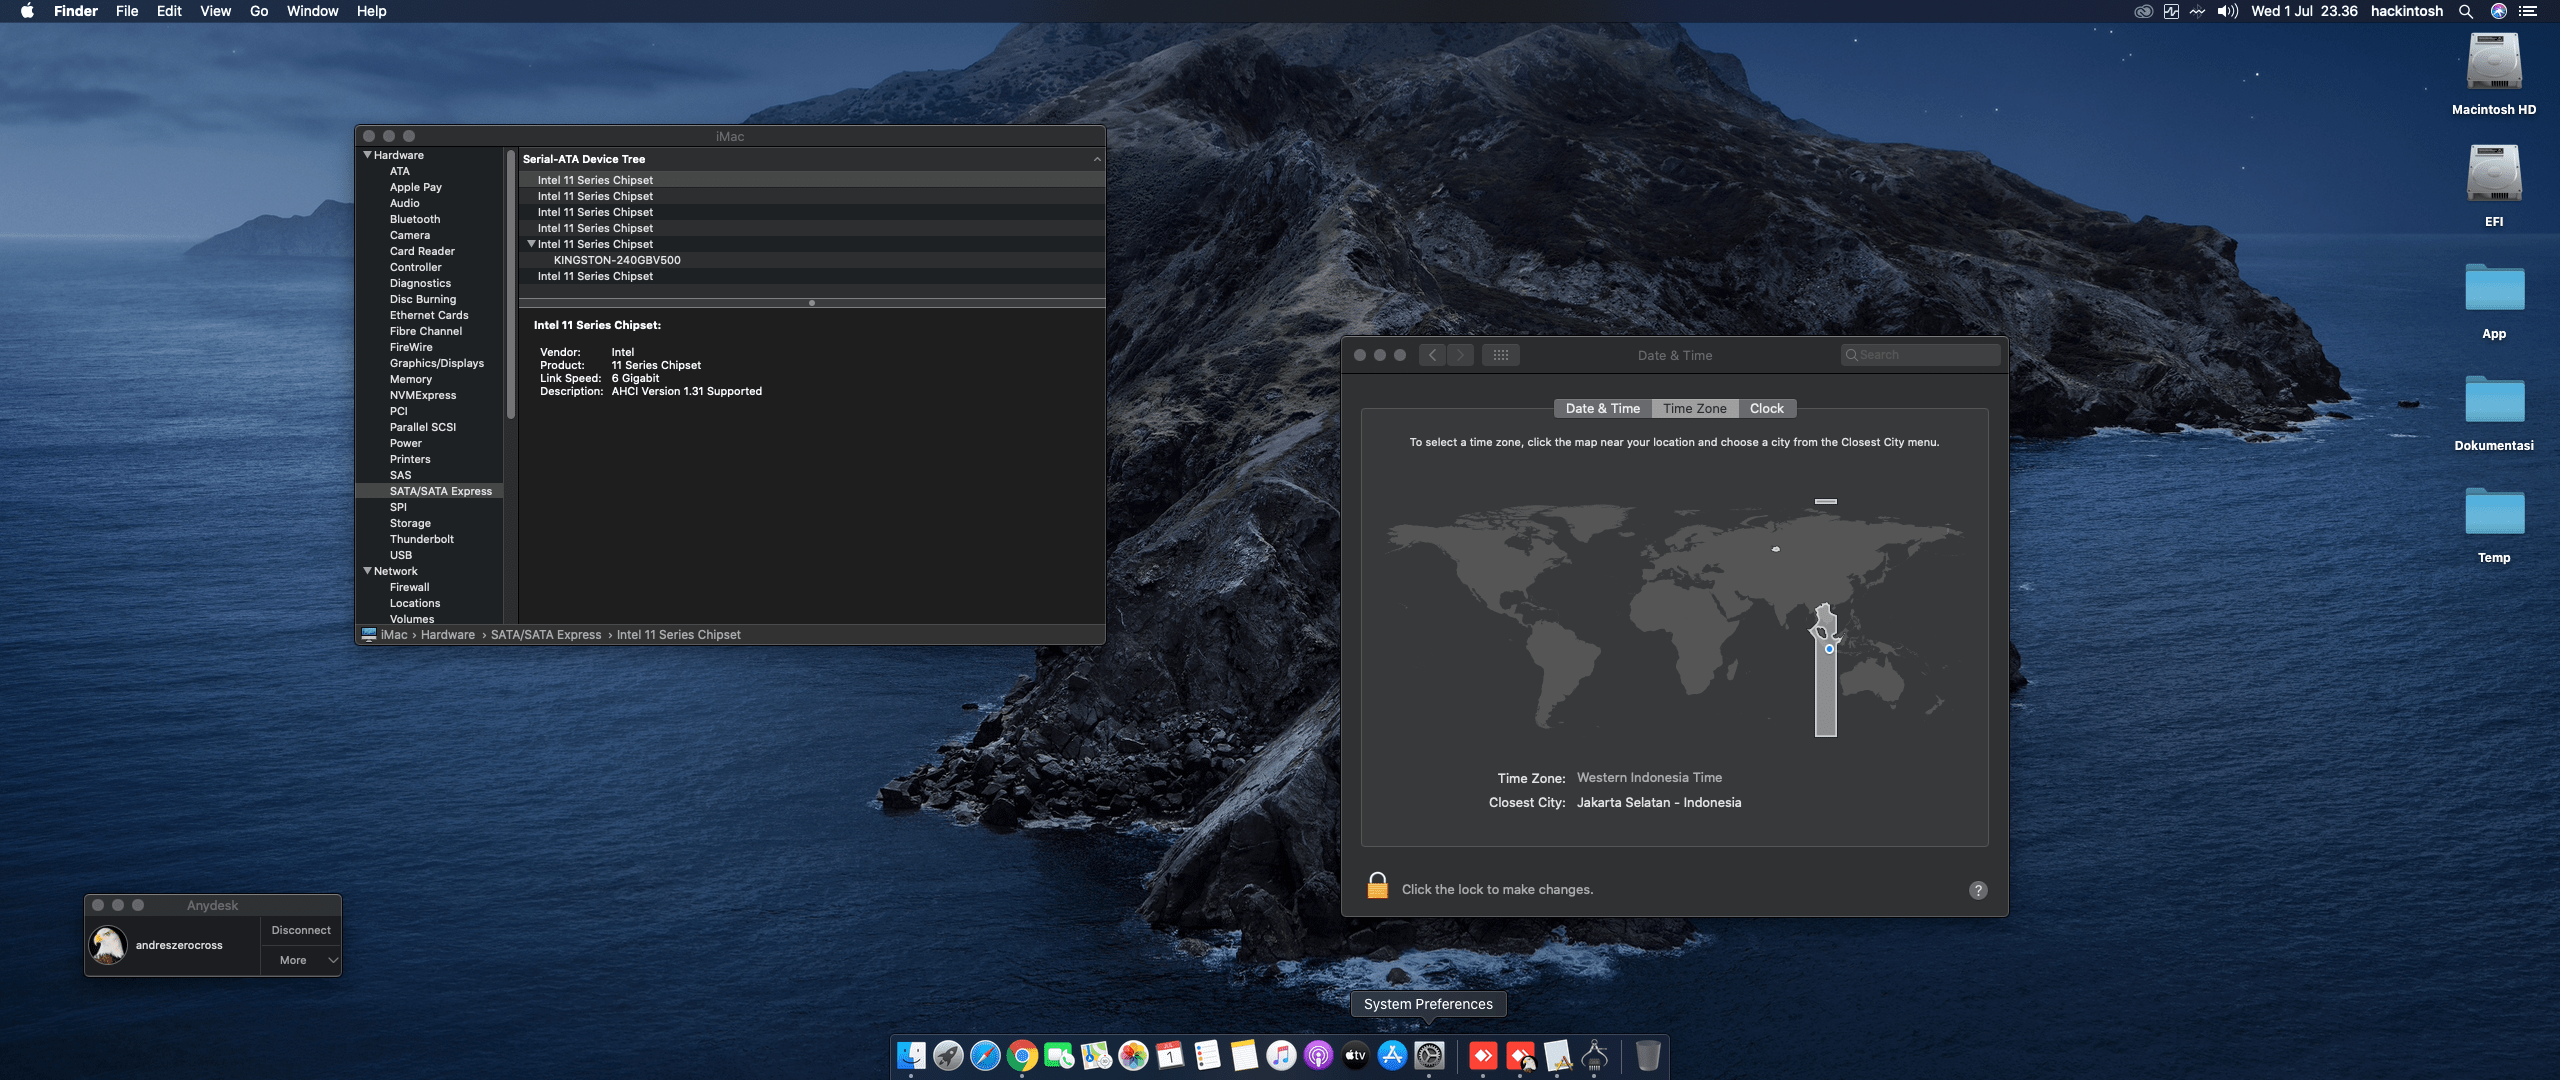
Task: Open the More dropdown in Anydesk
Action: tap(301, 960)
